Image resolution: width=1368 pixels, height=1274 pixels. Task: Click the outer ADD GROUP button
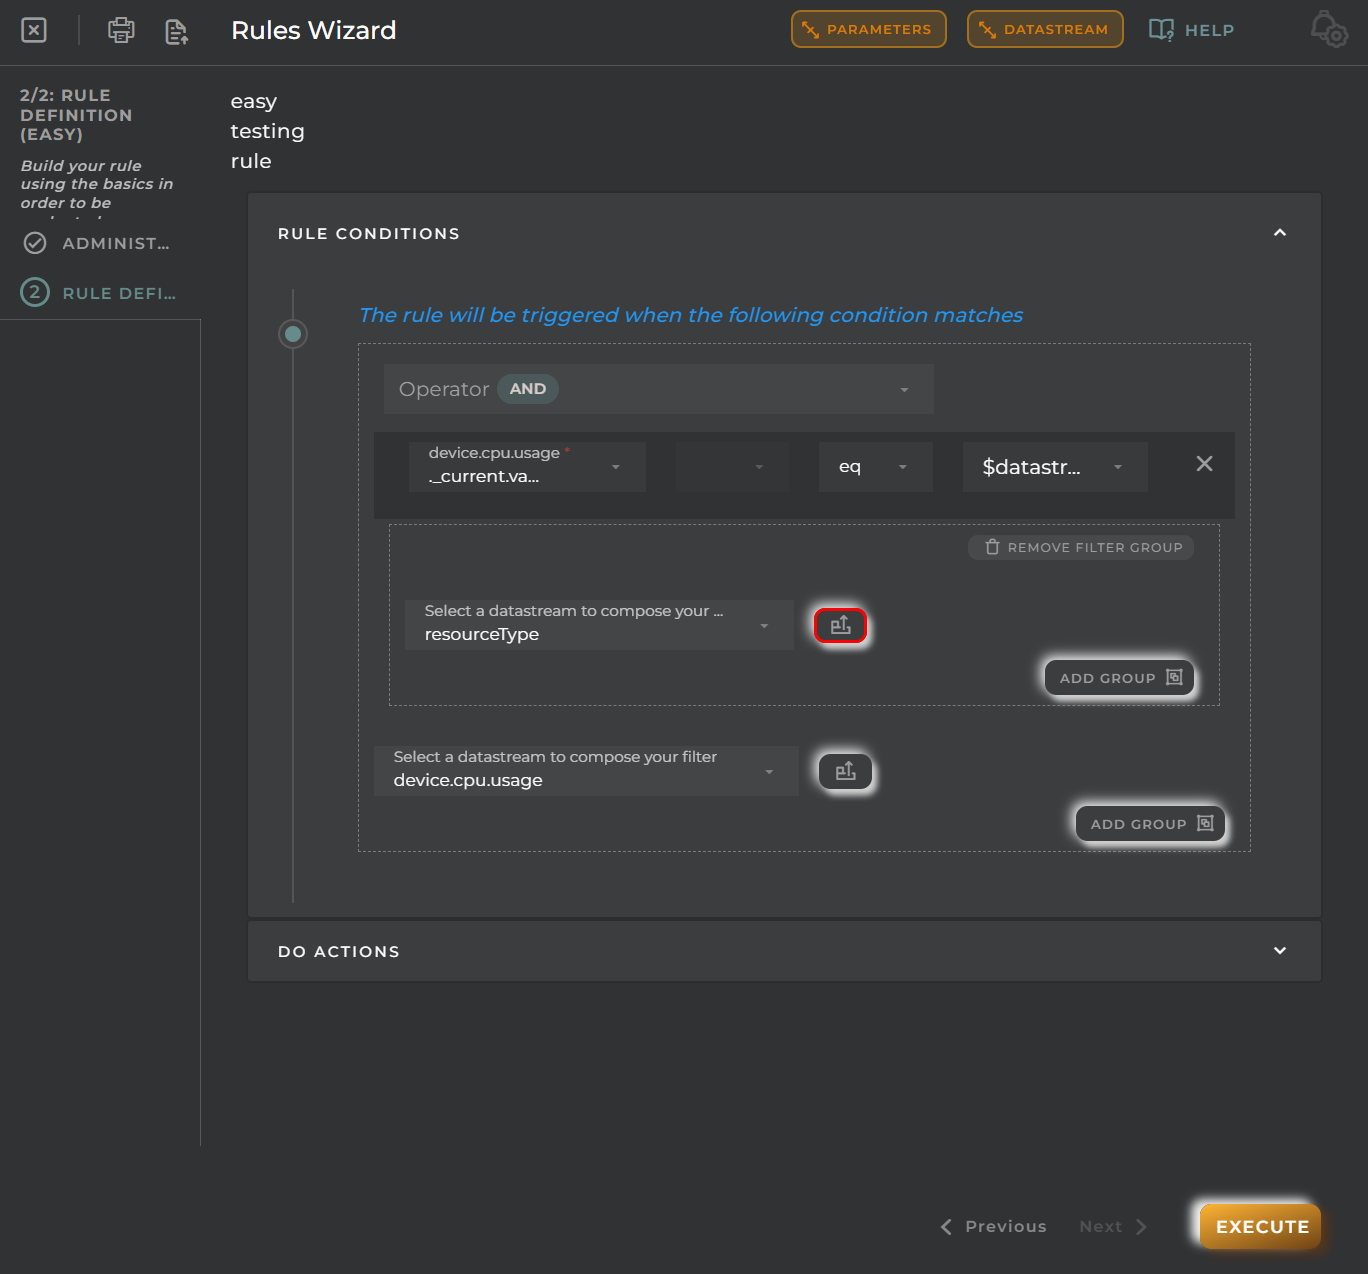click(1150, 823)
